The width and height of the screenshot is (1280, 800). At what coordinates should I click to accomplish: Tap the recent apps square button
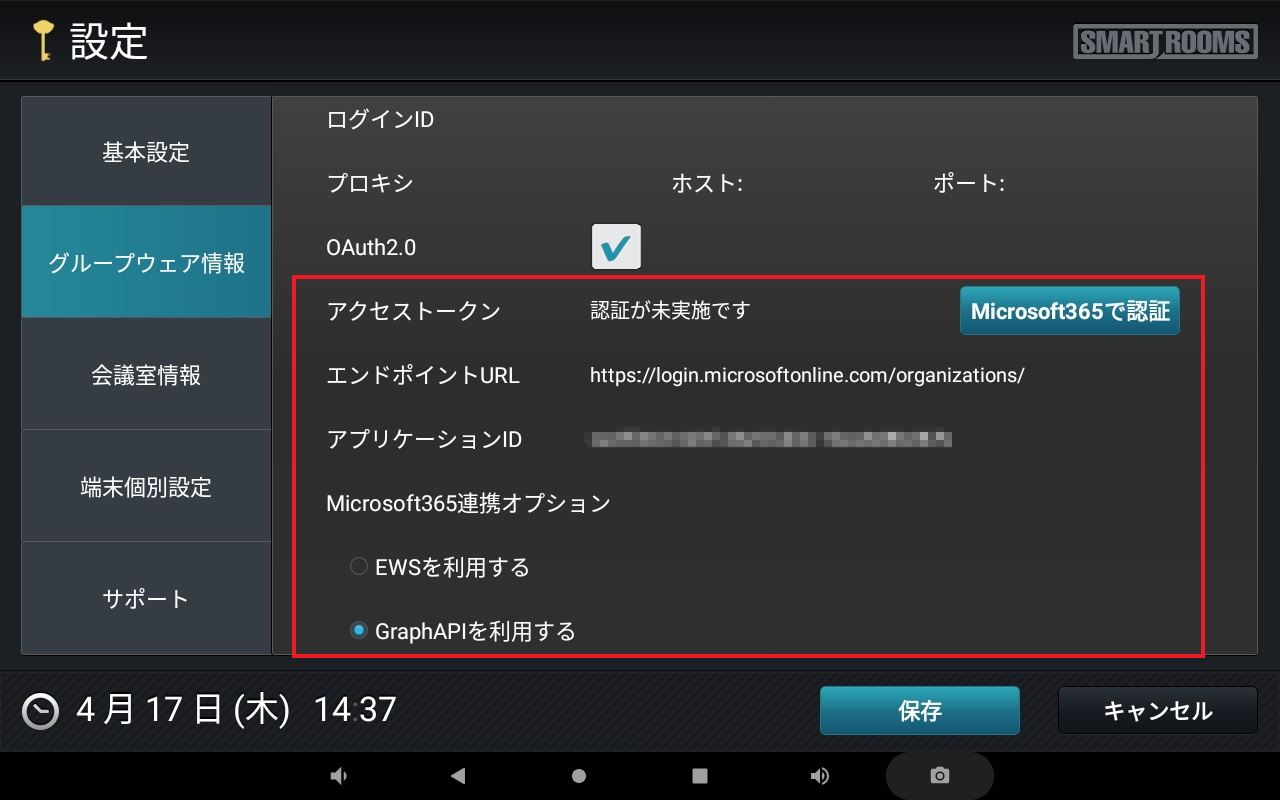pos(700,776)
